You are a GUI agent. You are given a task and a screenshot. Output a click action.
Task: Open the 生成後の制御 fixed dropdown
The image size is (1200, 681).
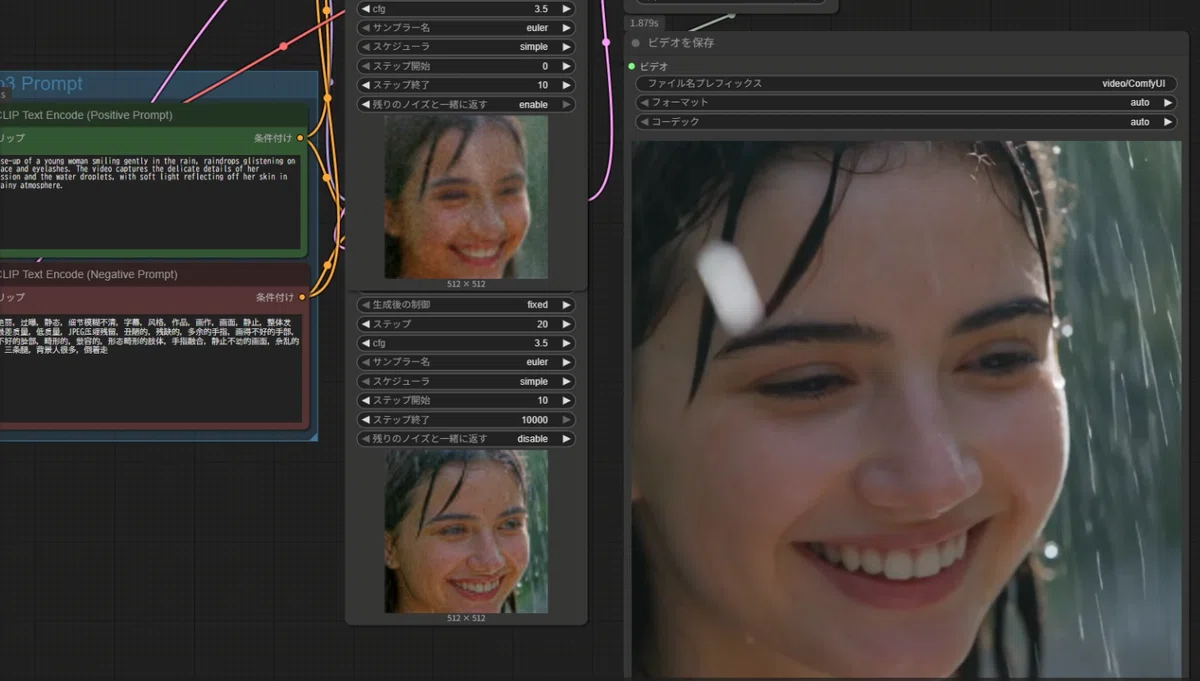pos(466,305)
